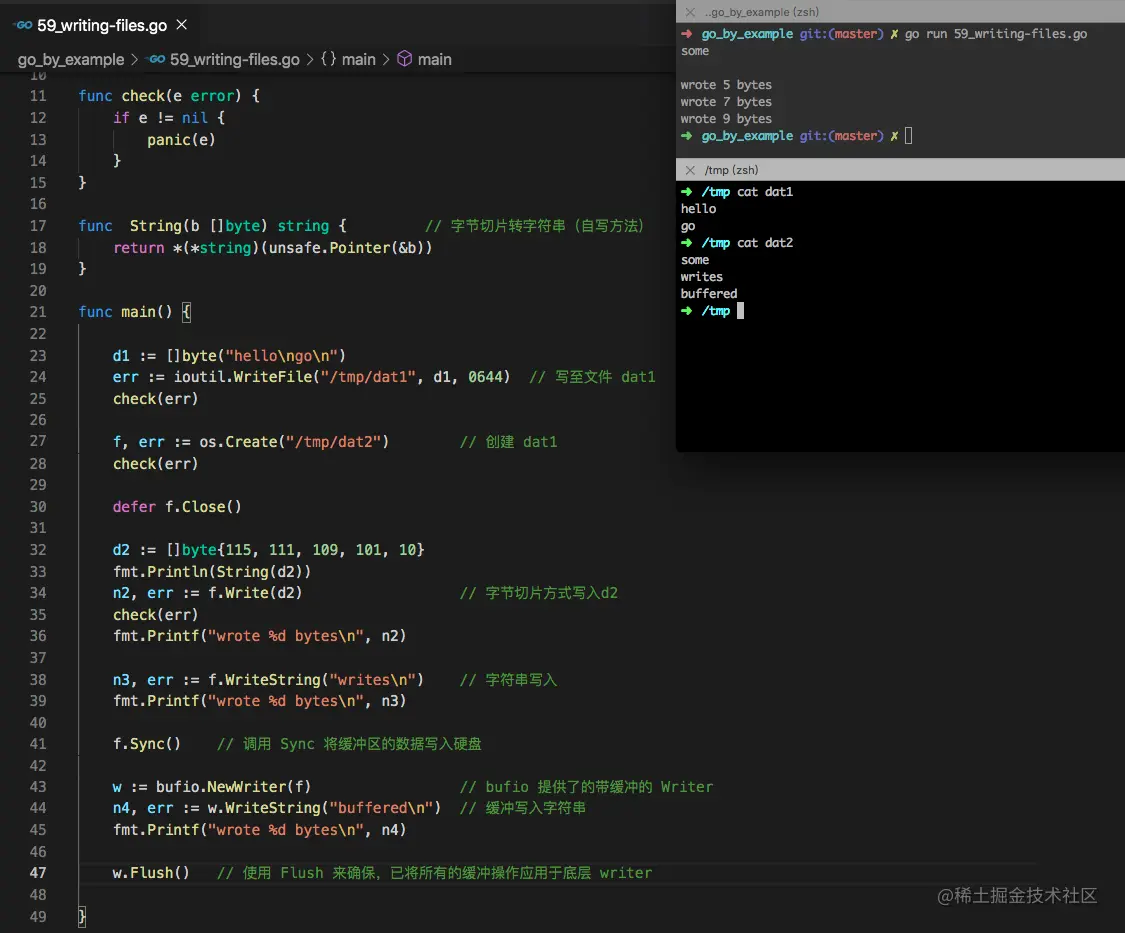Select the ..go_by_example (zsh) terminal title
1125x933 pixels.
761,12
